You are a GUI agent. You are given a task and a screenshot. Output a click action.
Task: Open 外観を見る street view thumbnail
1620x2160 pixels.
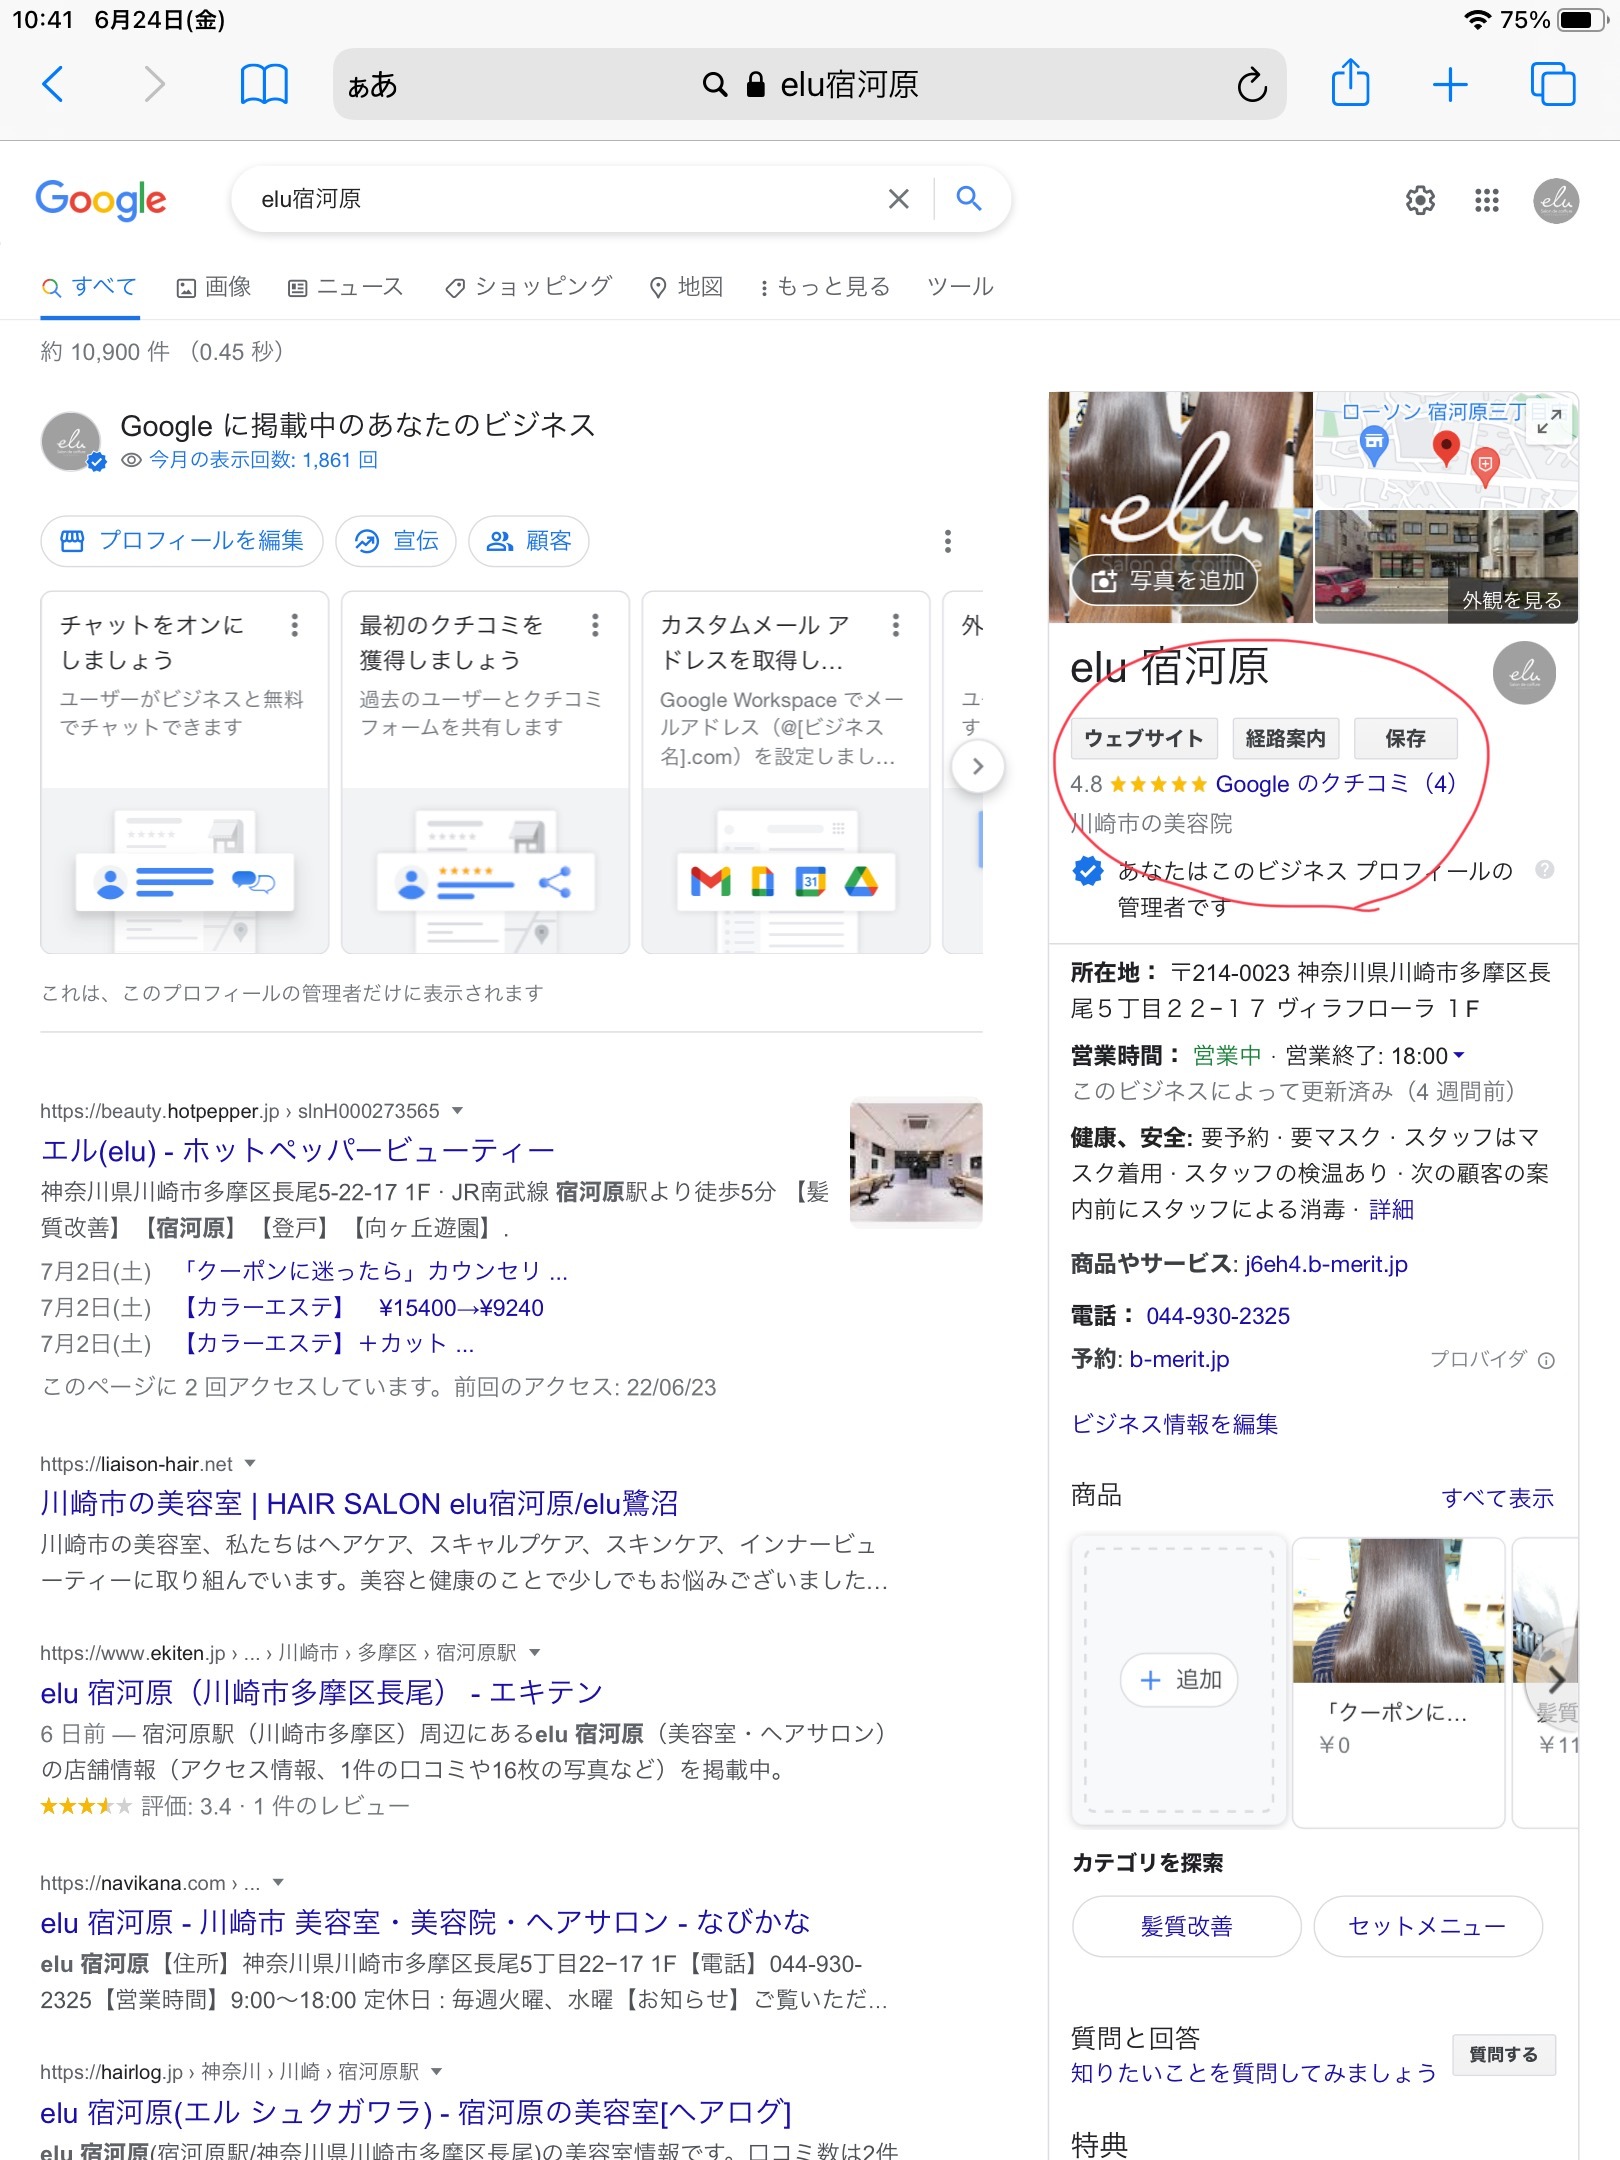click(x=1446, y=567)
